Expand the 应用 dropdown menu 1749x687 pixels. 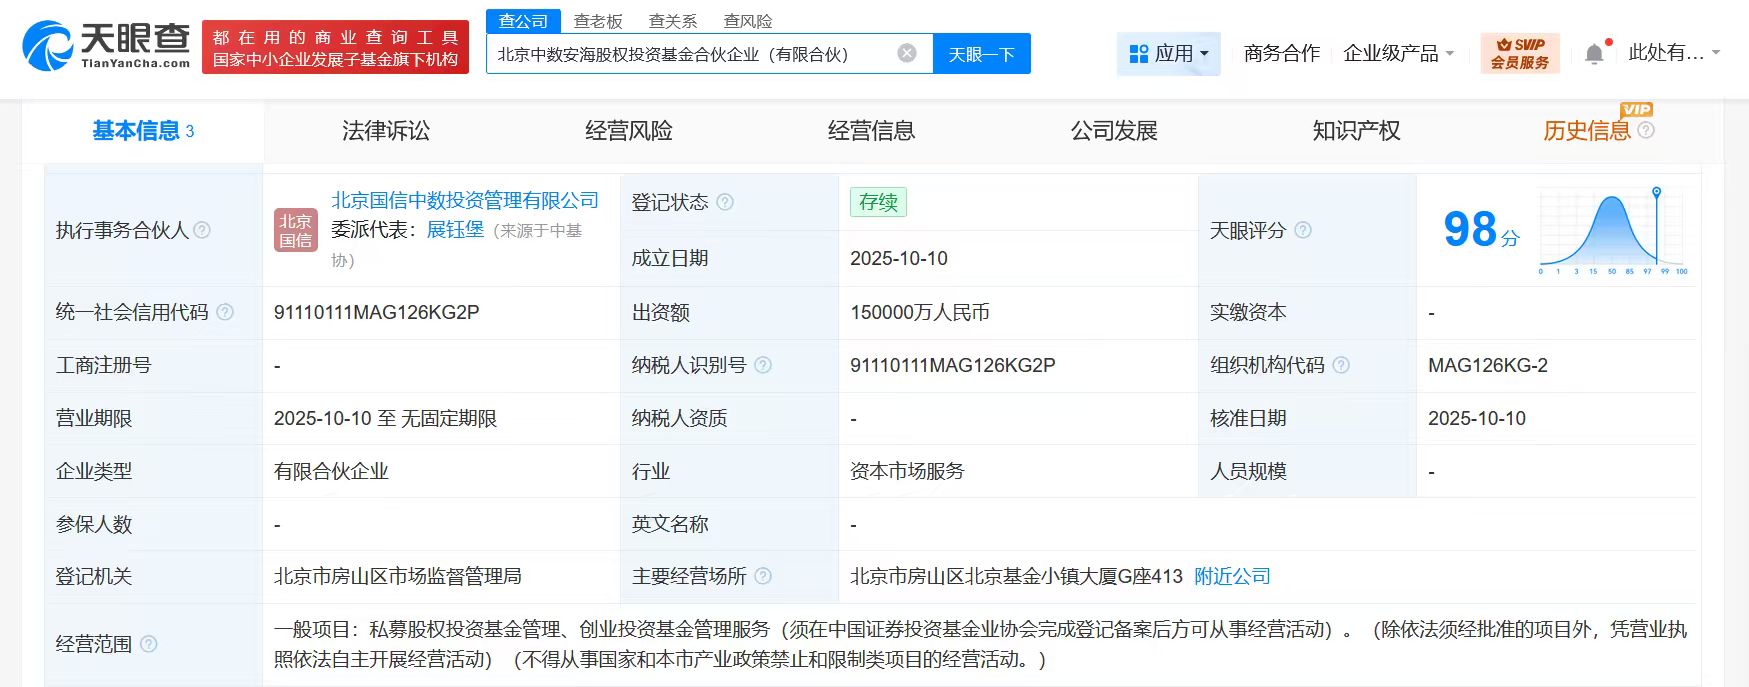pyautogui.click(x=1168, y=54)
